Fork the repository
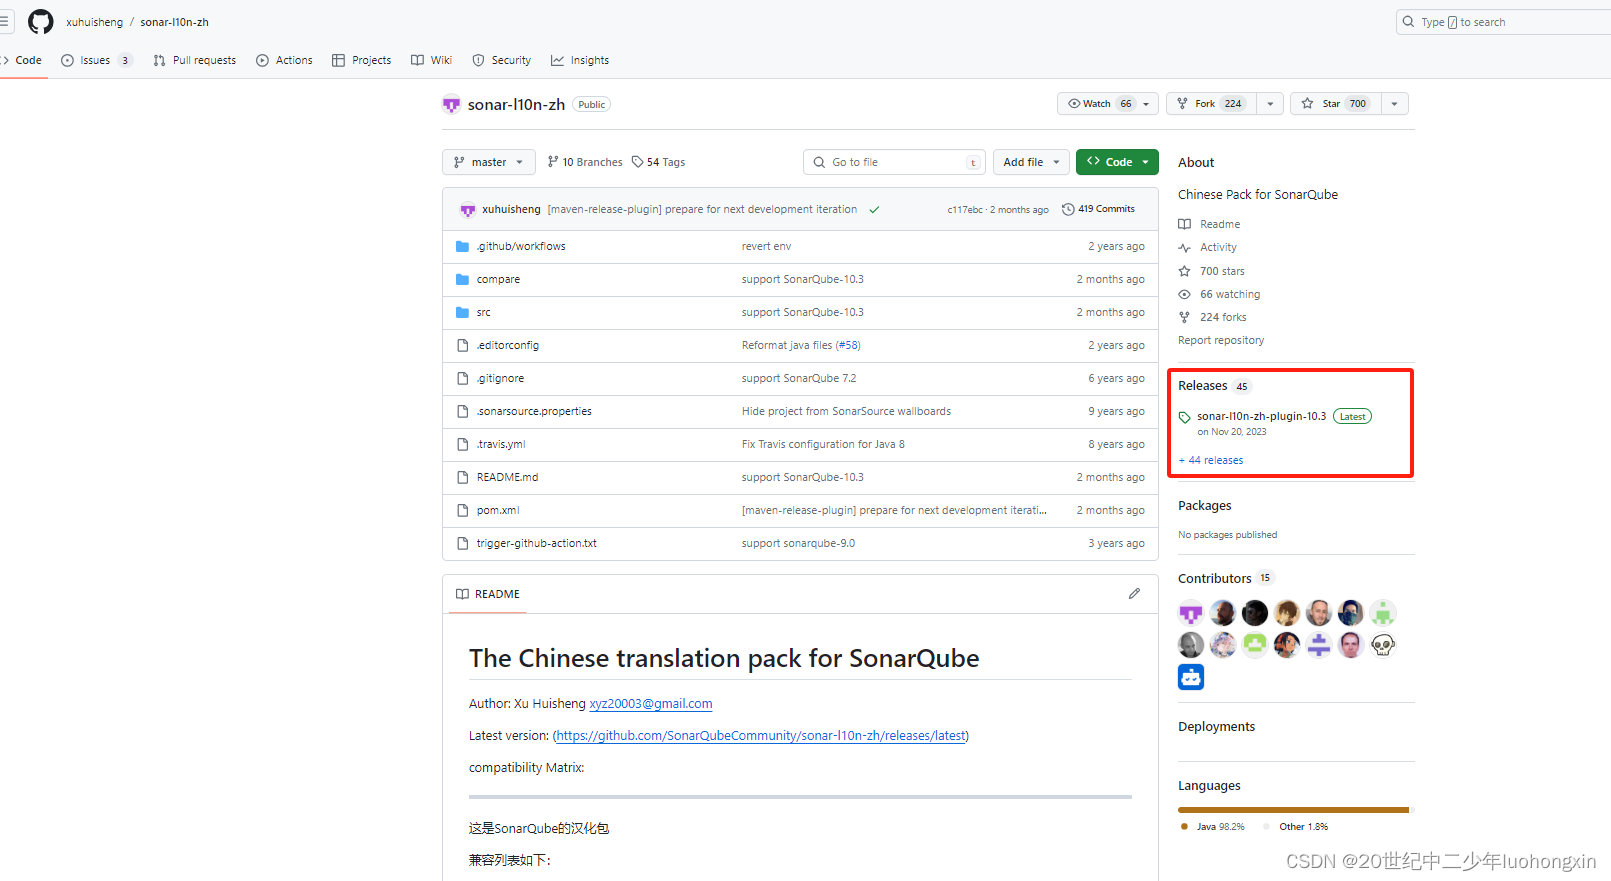 coord(1211,104)
